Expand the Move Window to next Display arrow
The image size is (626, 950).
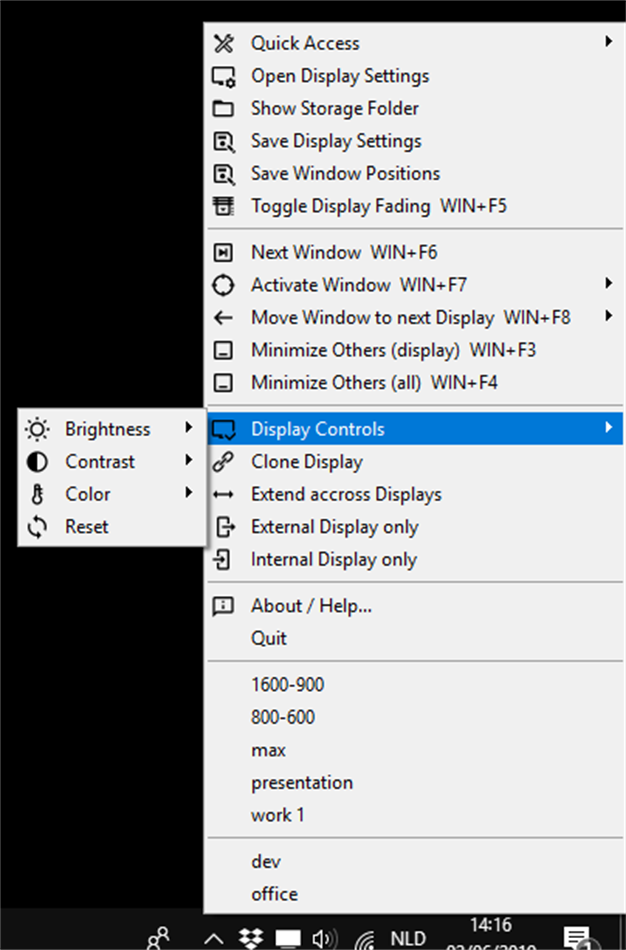(x=608, y=316)
